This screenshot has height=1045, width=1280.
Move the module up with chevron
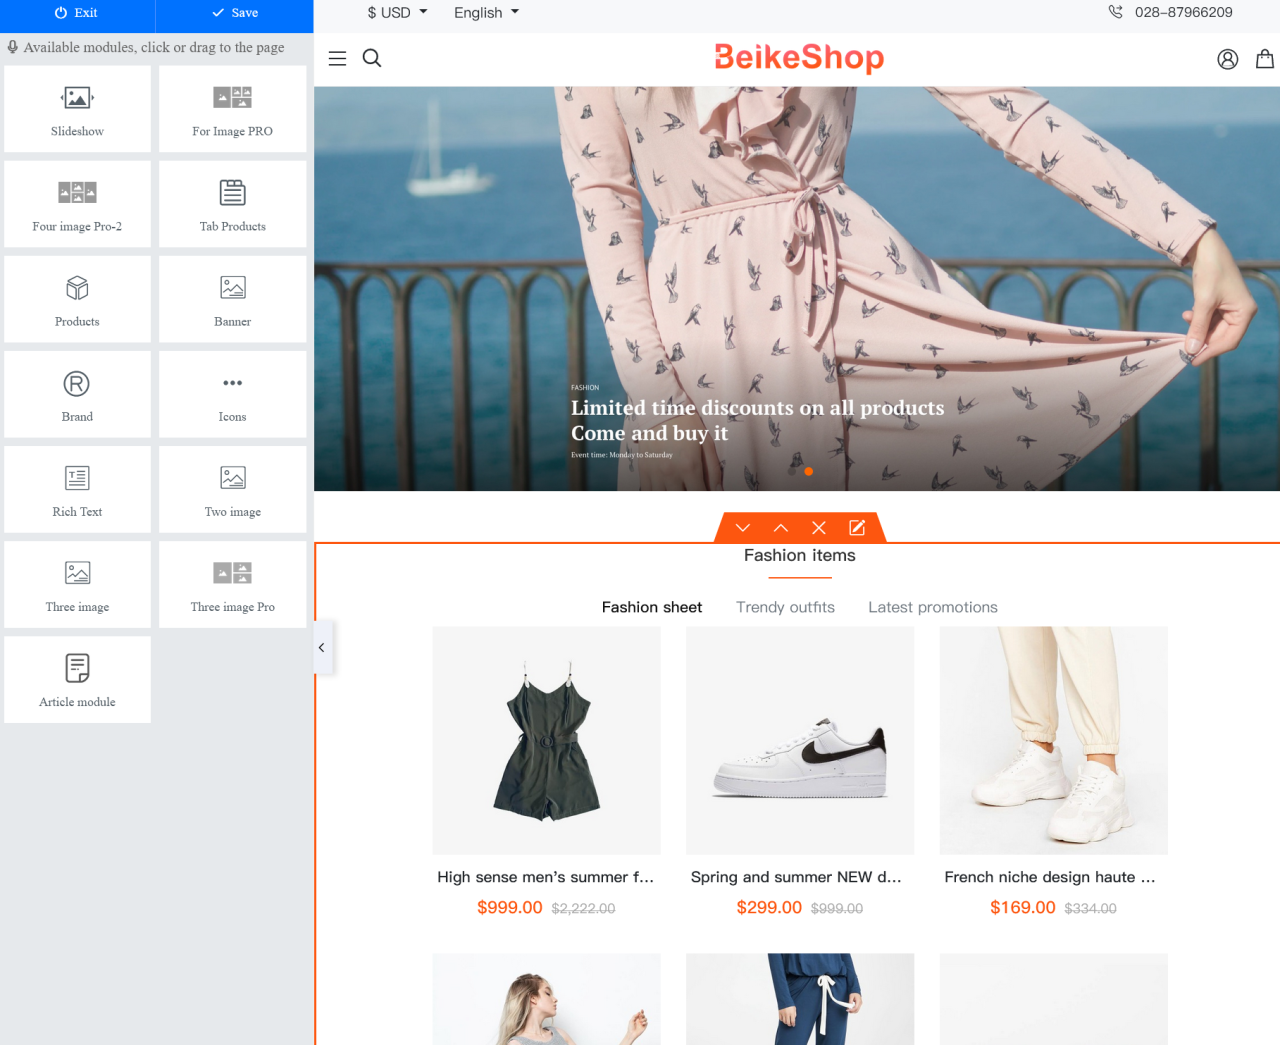coord(781,528)
